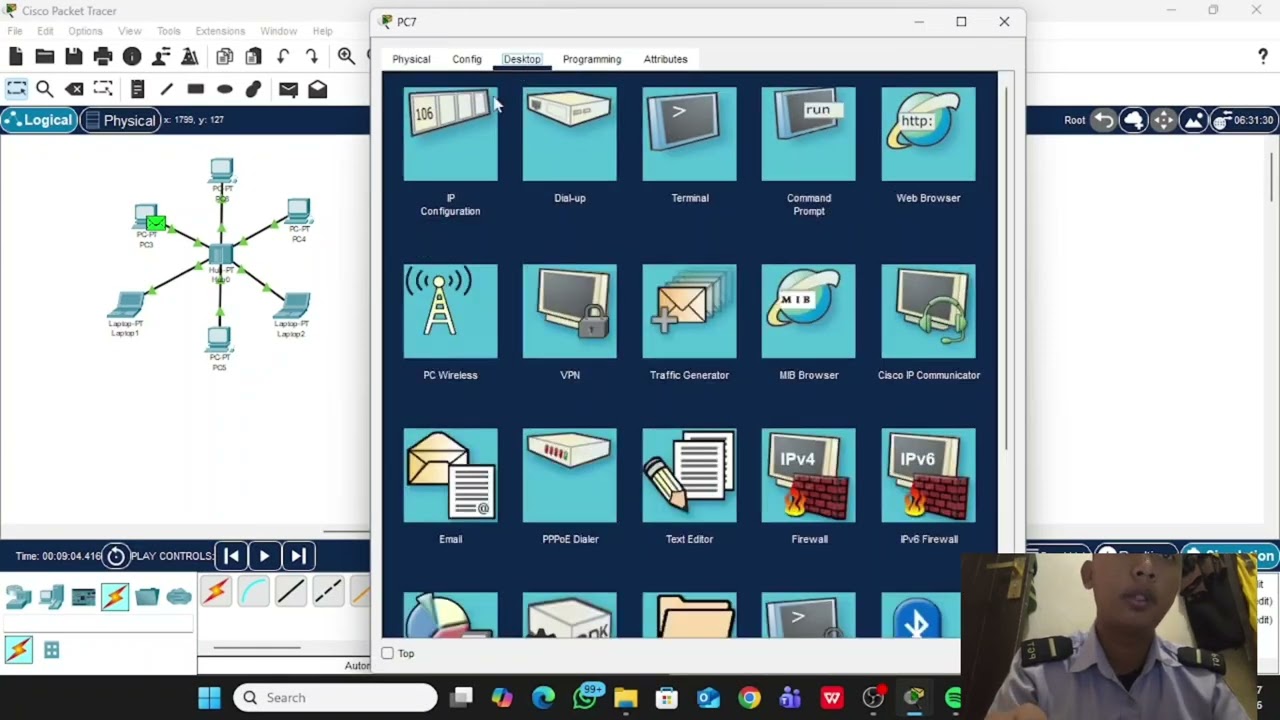Launch the Web Browser app
Image resolution: width=1280 pixels, height=720 pixels.
click(928, 134)
